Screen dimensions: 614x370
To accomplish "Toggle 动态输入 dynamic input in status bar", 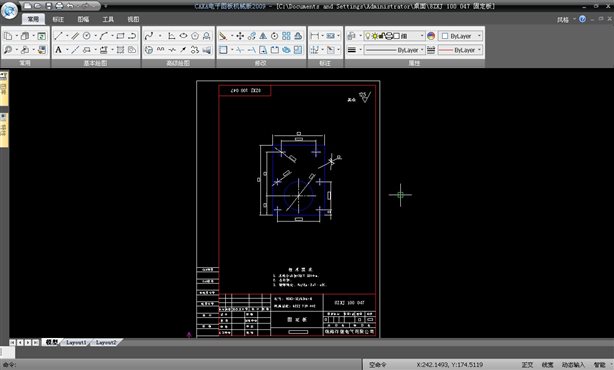I will (x=573, y=365).
